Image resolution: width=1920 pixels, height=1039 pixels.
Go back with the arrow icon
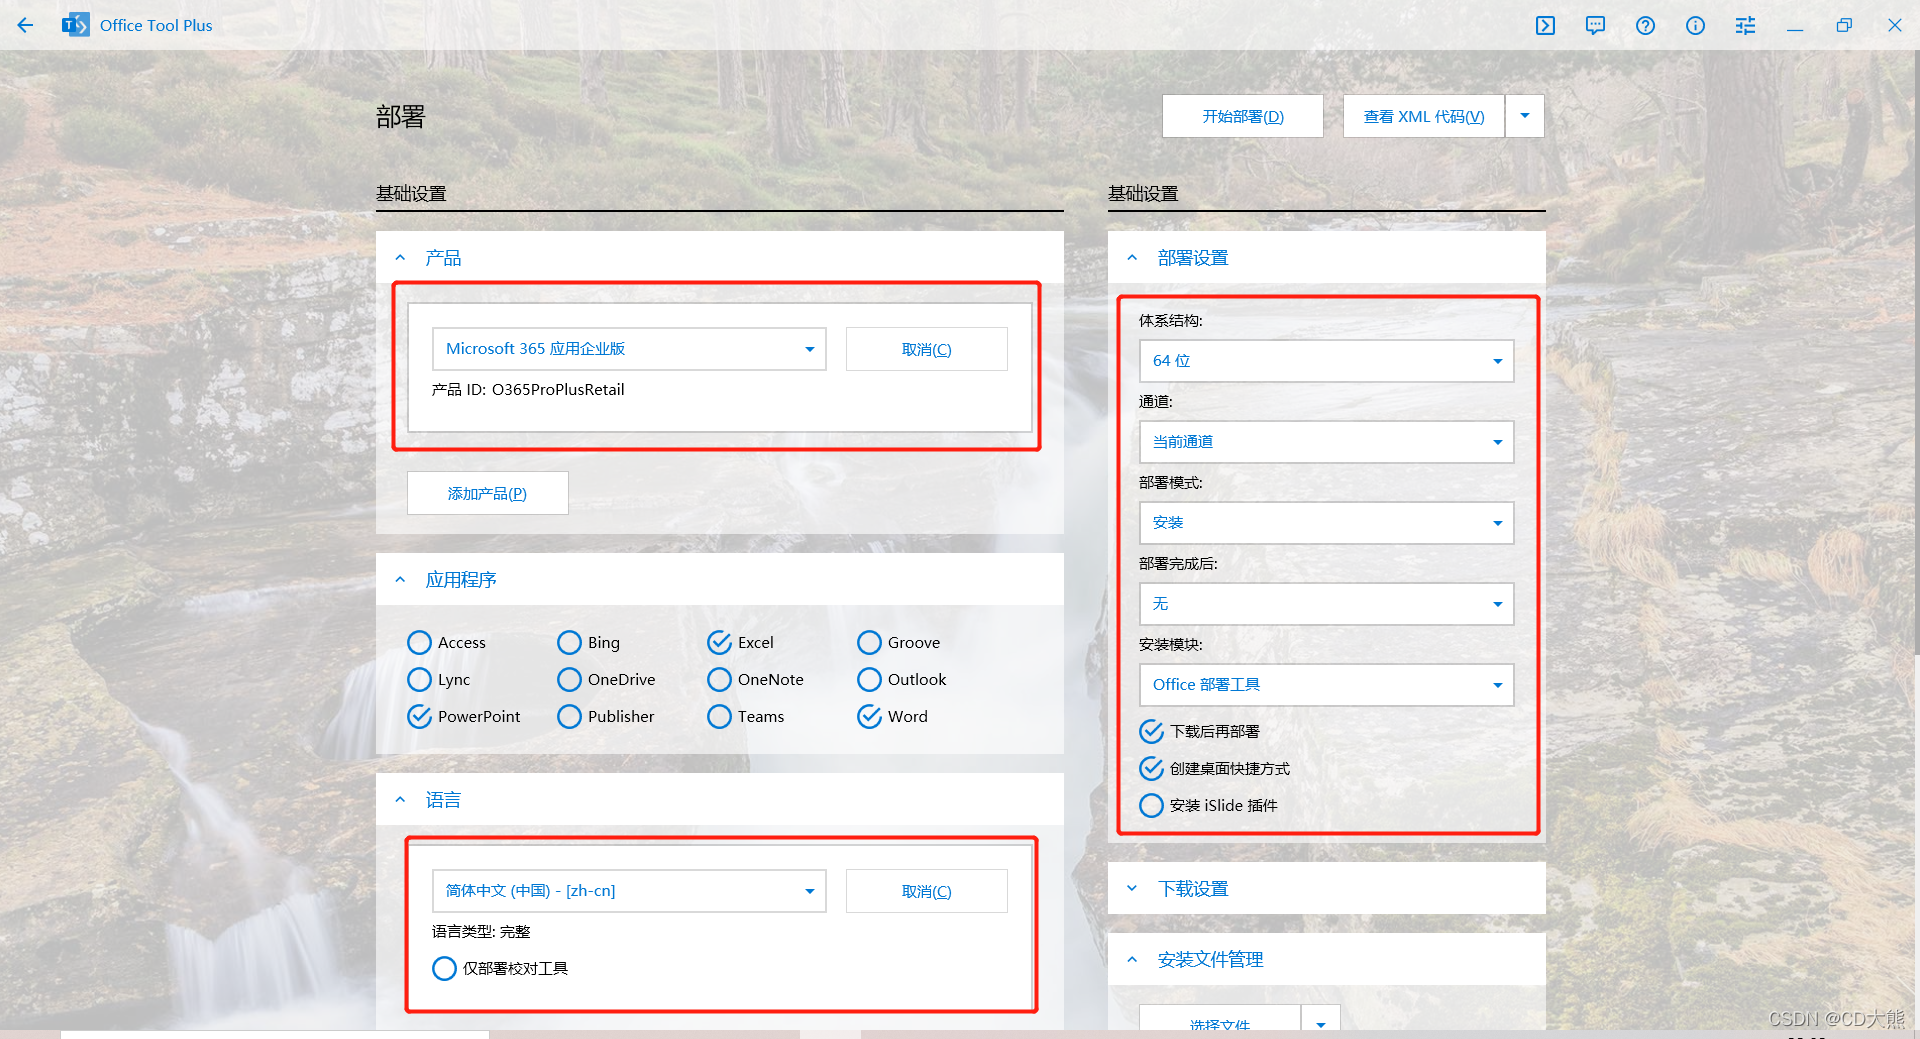click(25, 25)
